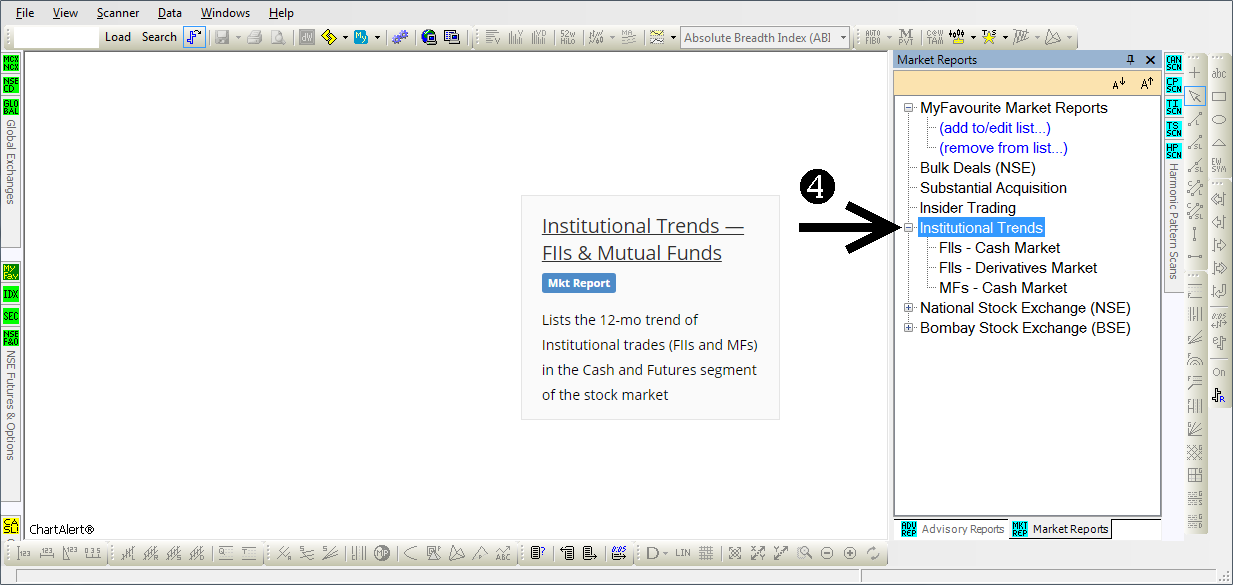Focus the symbol input field beside Load
This screenshot has width=1233, height=585.
[57, 37]
